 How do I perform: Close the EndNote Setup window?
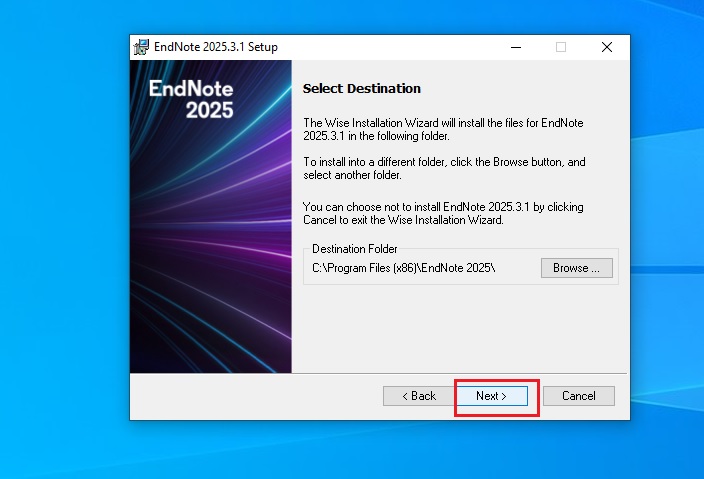click(x=607, y=47)
